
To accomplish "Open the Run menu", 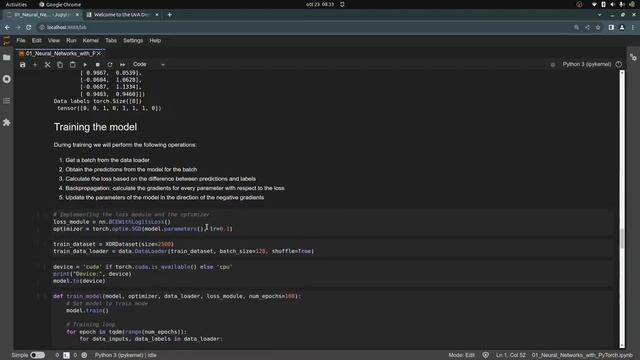I will coord(71,40).
